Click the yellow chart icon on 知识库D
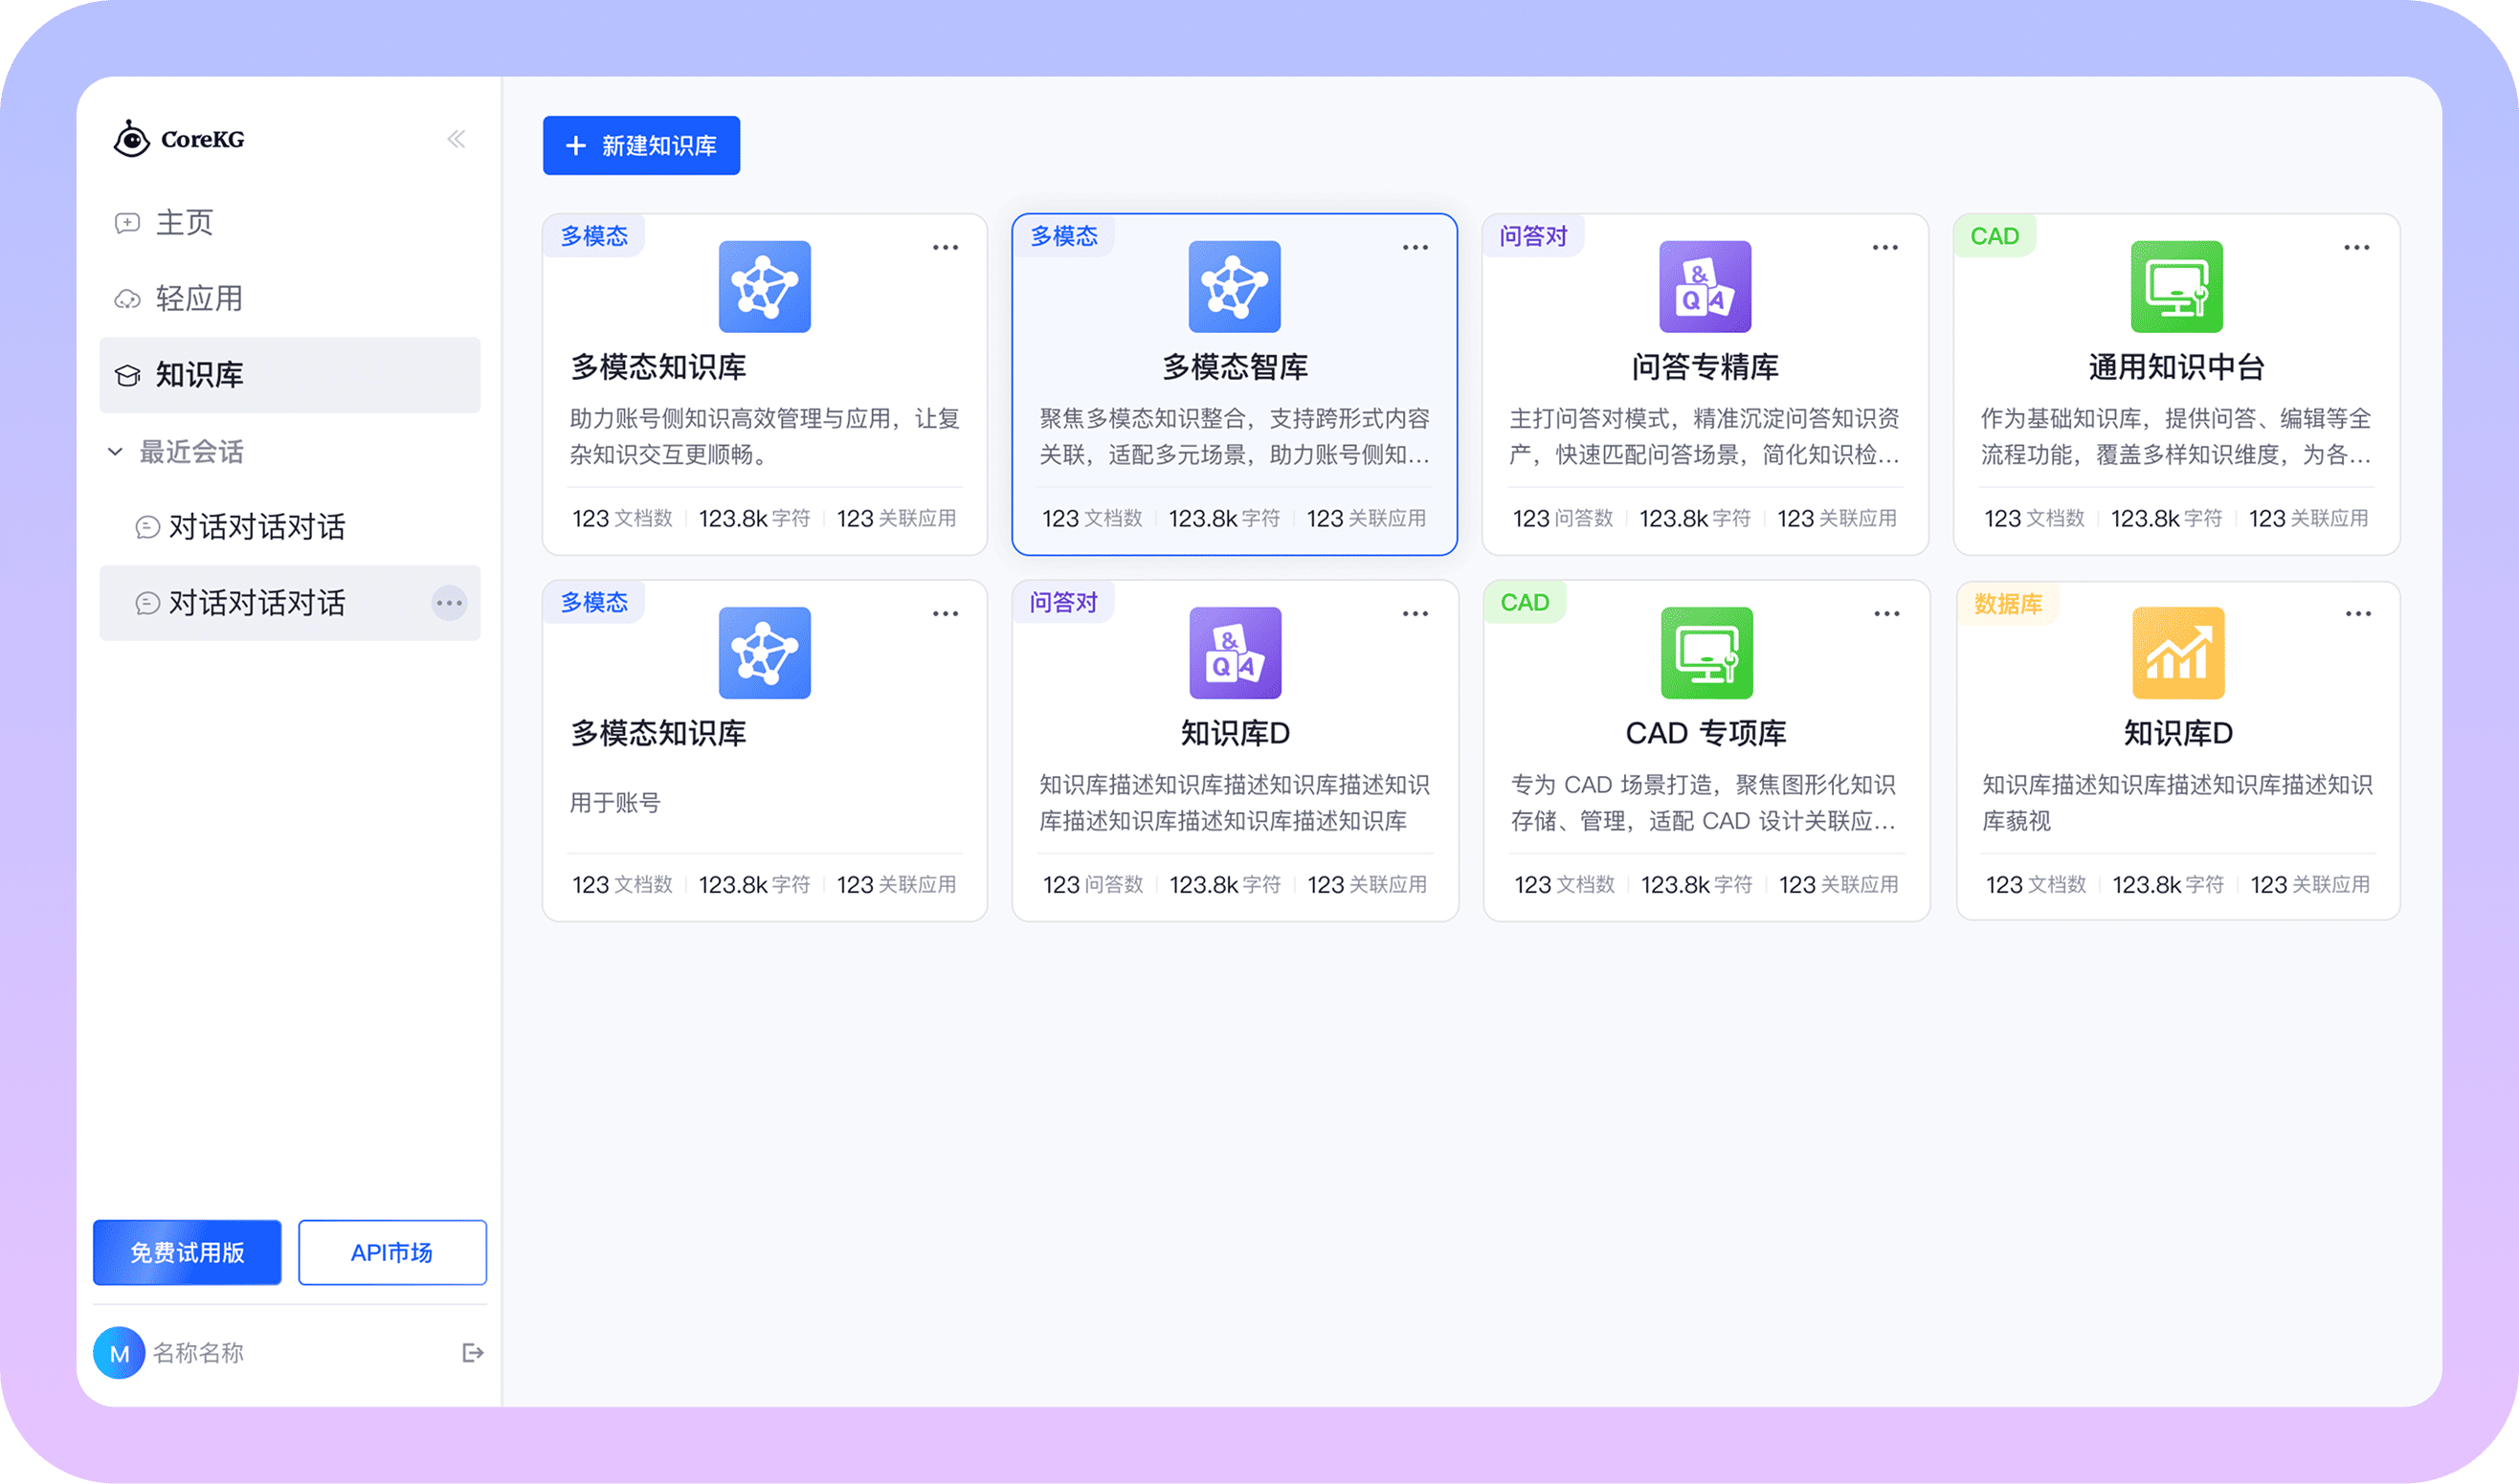The height and width of the screenshot is (1484, 2519). pyautogui.click(x=2176, y=653)
